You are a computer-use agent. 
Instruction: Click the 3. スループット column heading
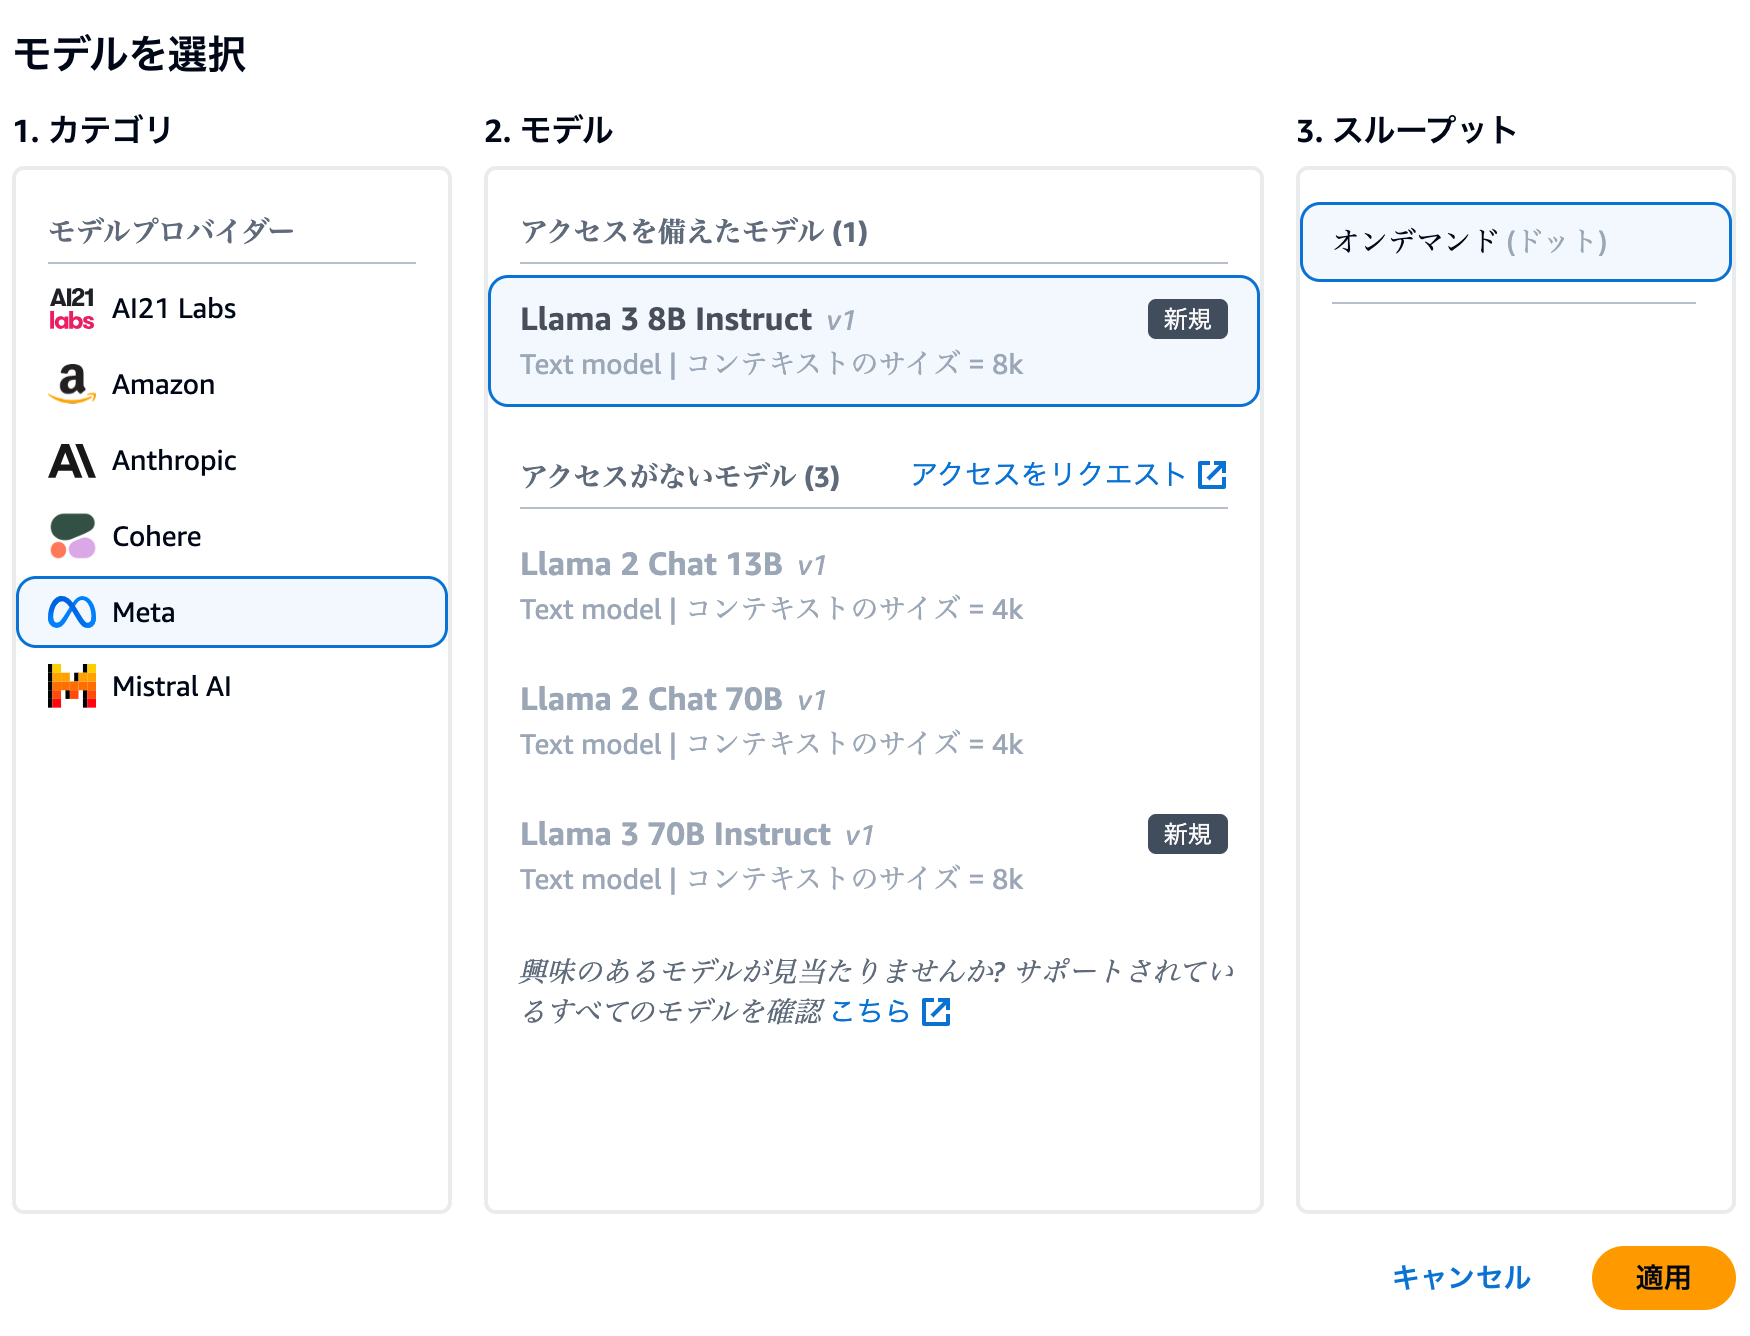1406,130
